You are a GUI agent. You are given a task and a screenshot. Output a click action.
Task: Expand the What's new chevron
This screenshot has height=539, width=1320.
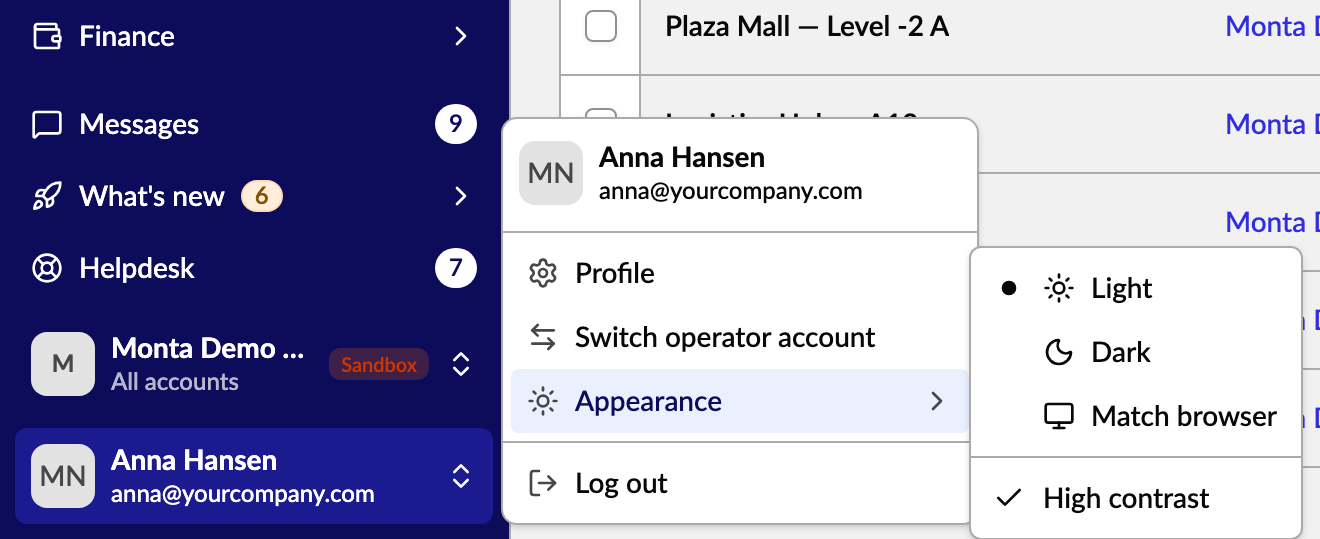click(460, 196)
